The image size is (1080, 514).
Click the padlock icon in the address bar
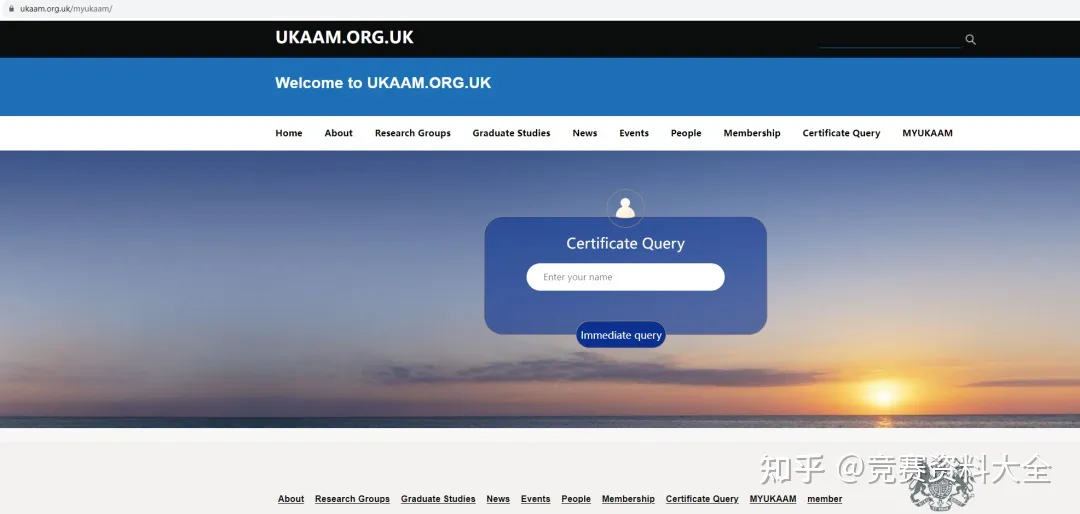coord(11,9)
